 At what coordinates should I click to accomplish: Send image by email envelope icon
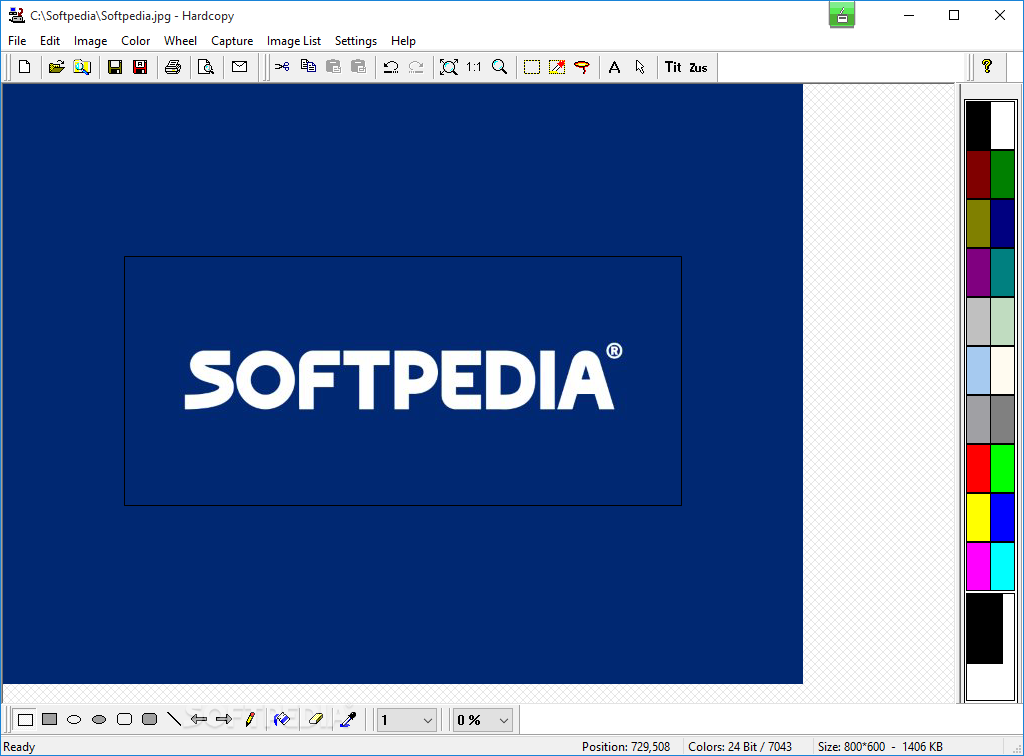240,67
